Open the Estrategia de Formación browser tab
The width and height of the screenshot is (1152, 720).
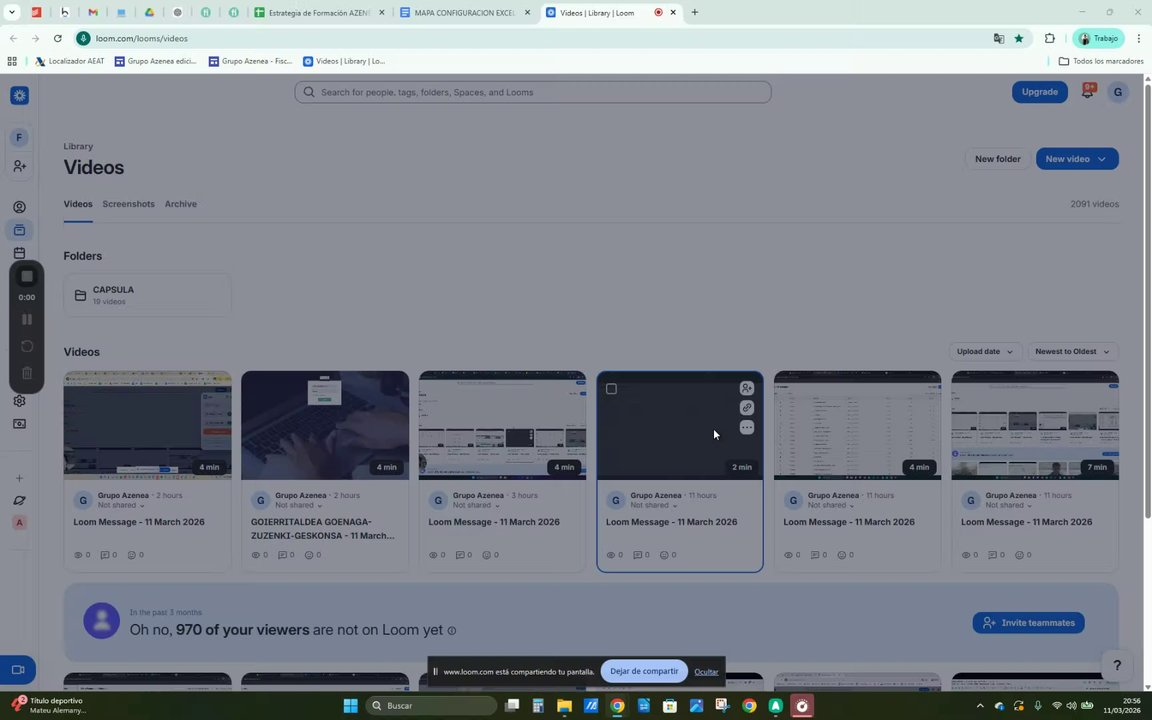[x=319, y=12]
